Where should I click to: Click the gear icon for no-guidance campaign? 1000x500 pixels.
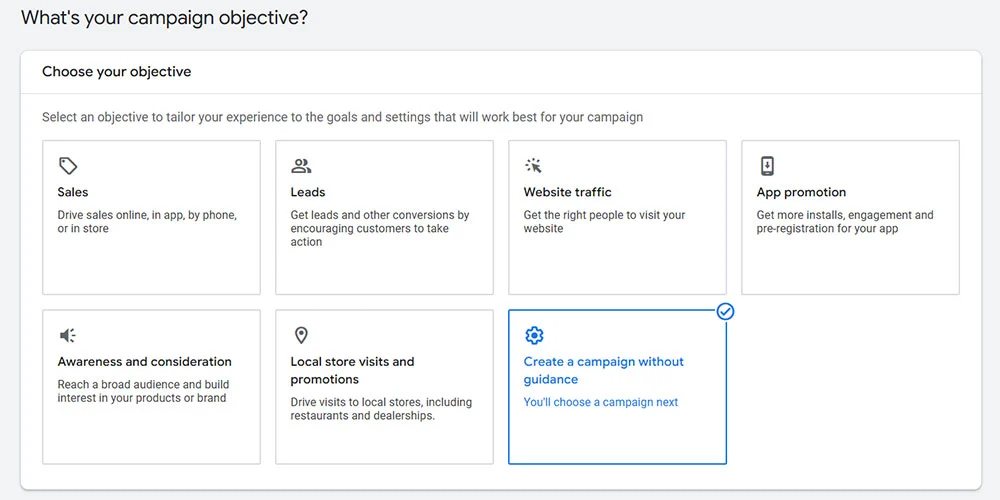(x=534, y=336)
